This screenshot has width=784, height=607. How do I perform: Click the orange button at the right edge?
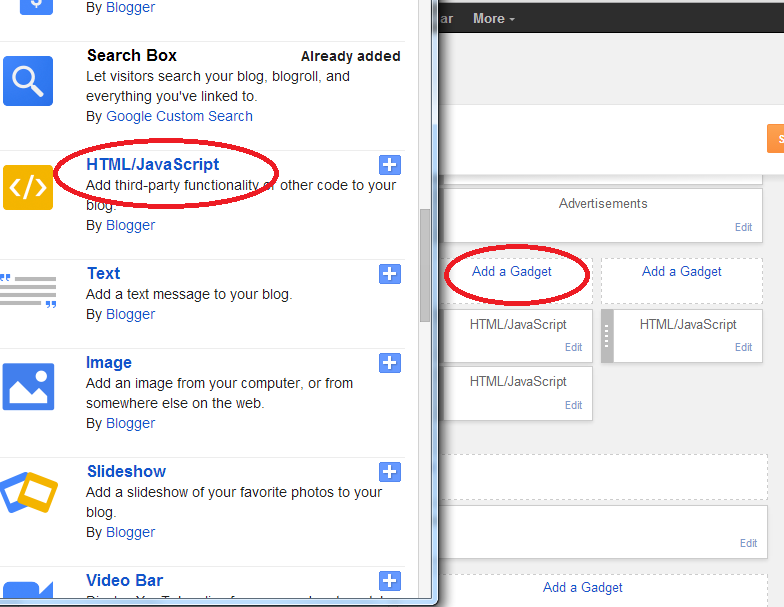click(x=776, y=138)
